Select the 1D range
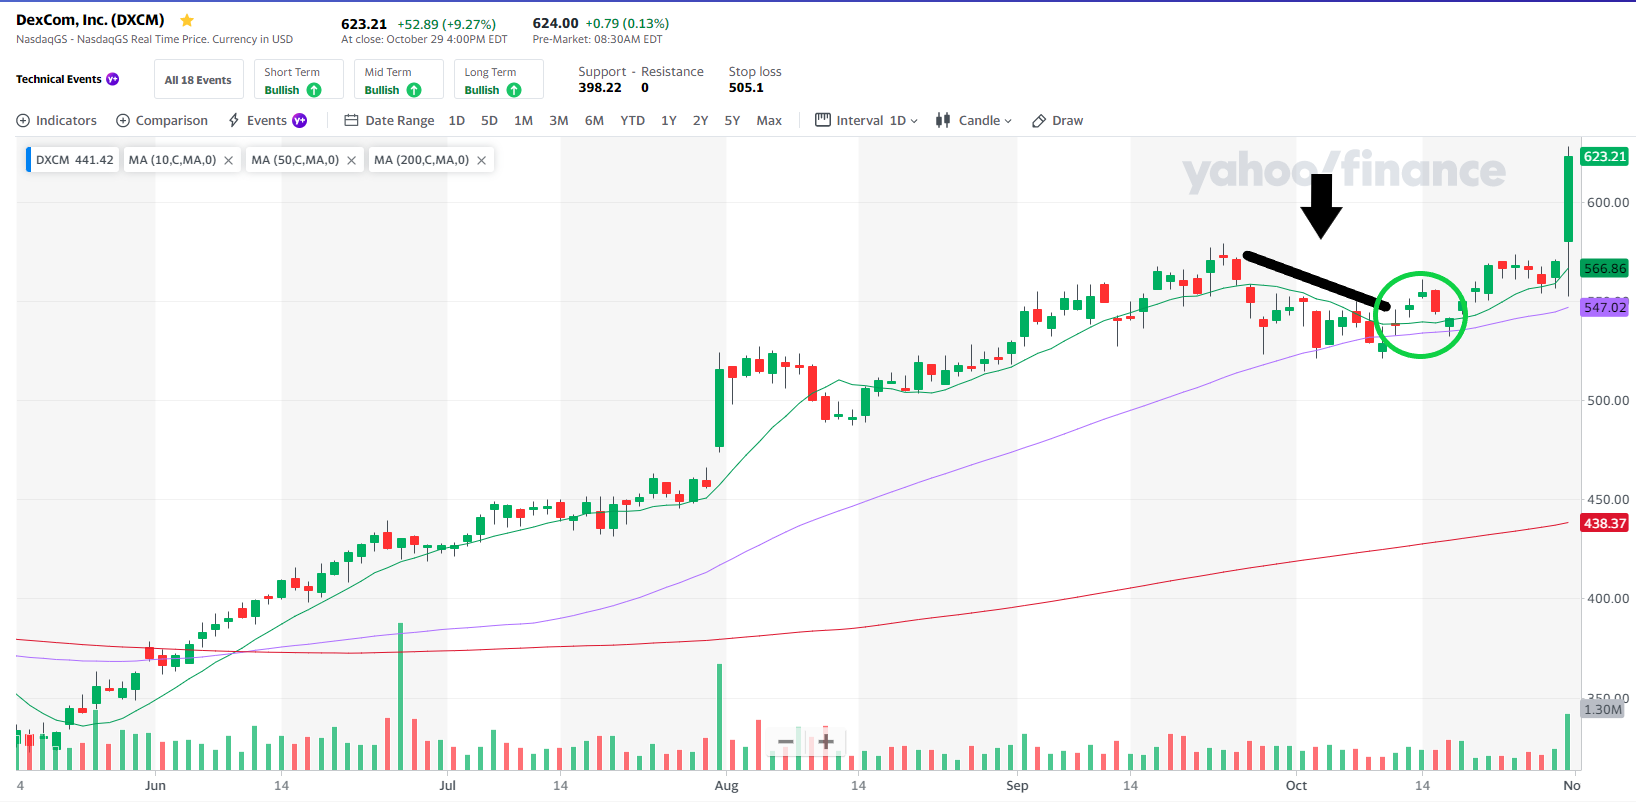This screenshot has height=802, width=1636. [x=457, y=120]
